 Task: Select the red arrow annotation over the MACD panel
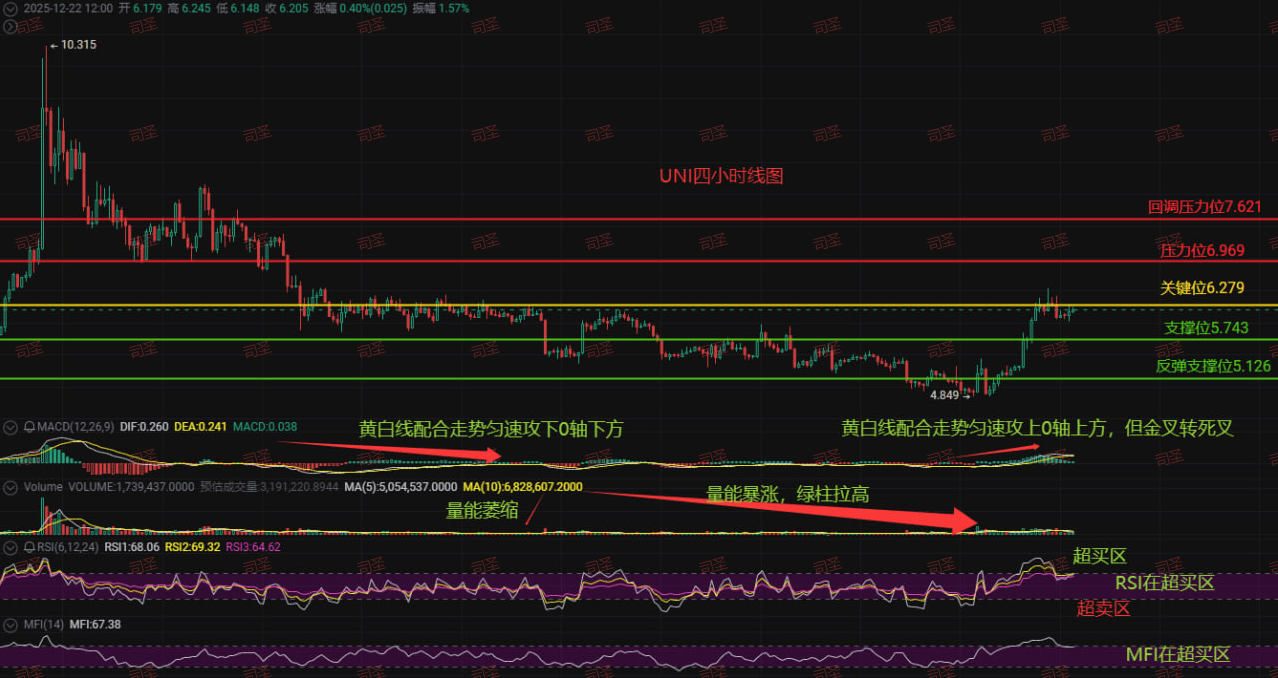click(389, 449)
